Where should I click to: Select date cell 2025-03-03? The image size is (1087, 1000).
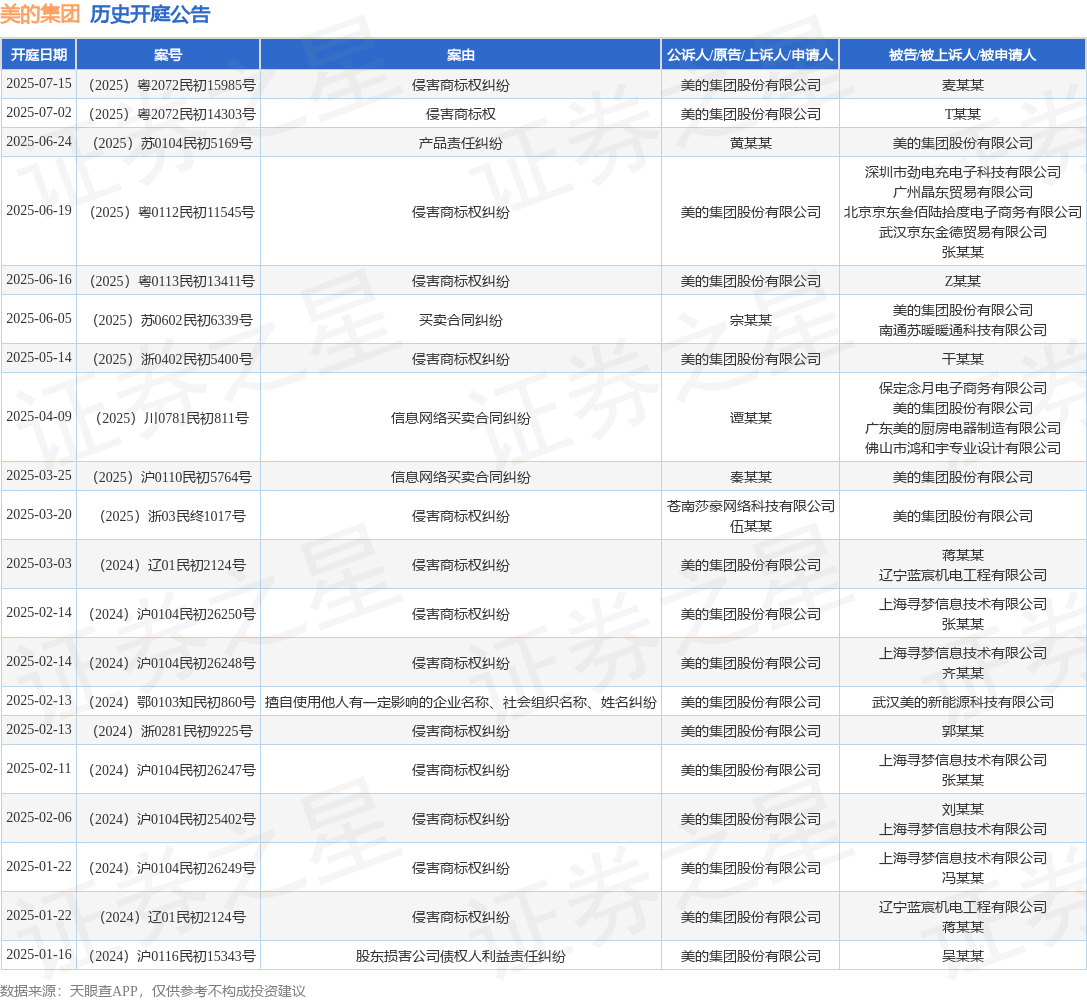click(x=39, y=563)
